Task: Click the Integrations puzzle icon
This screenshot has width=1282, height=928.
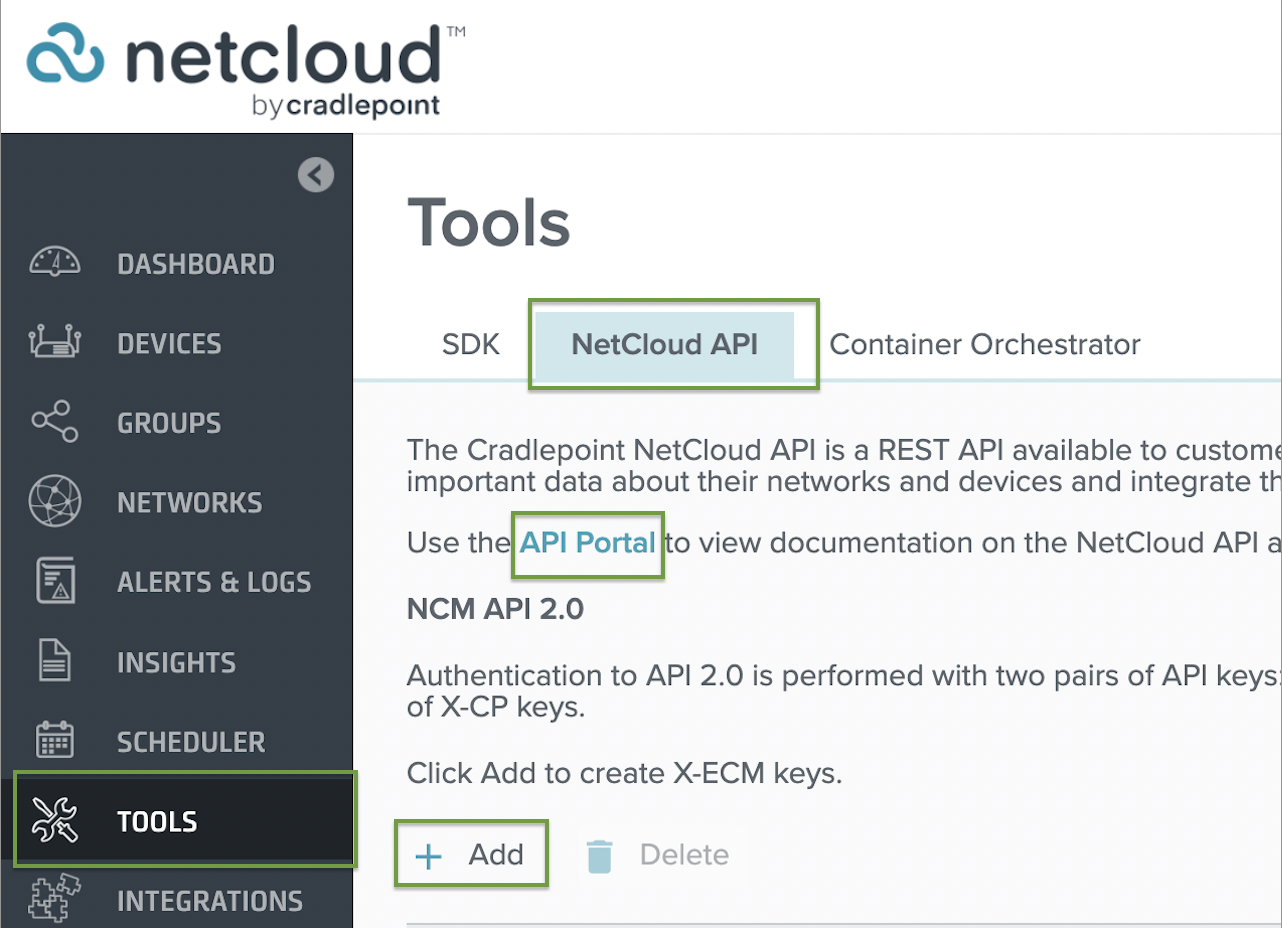Action: [x=54, y=899]
